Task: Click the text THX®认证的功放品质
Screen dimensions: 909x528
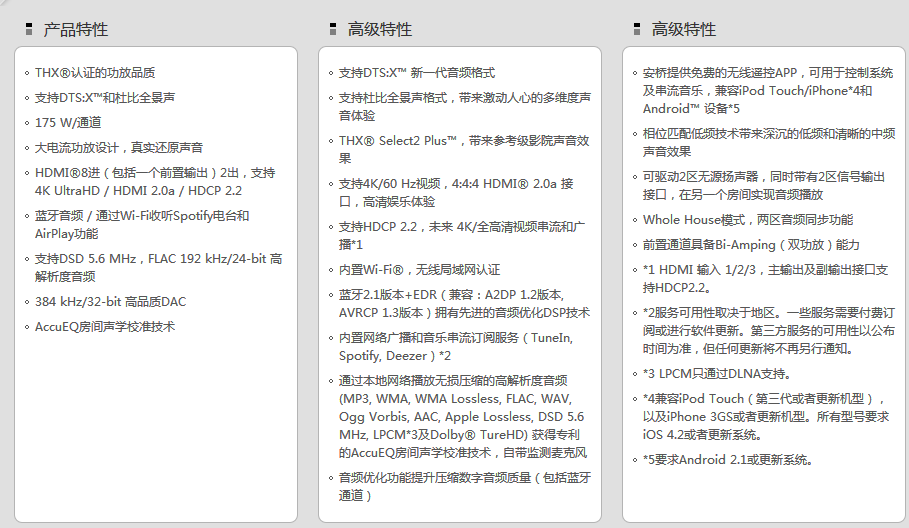Action: click(95, 72)
